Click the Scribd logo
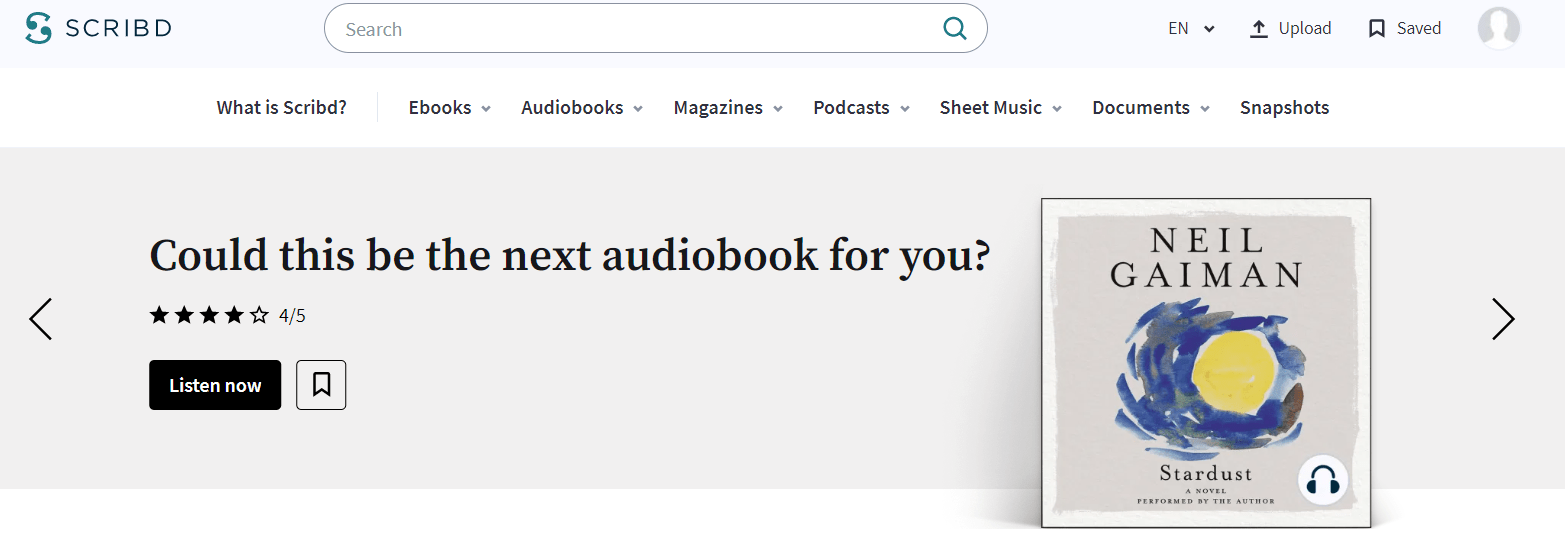 point(98,28)
